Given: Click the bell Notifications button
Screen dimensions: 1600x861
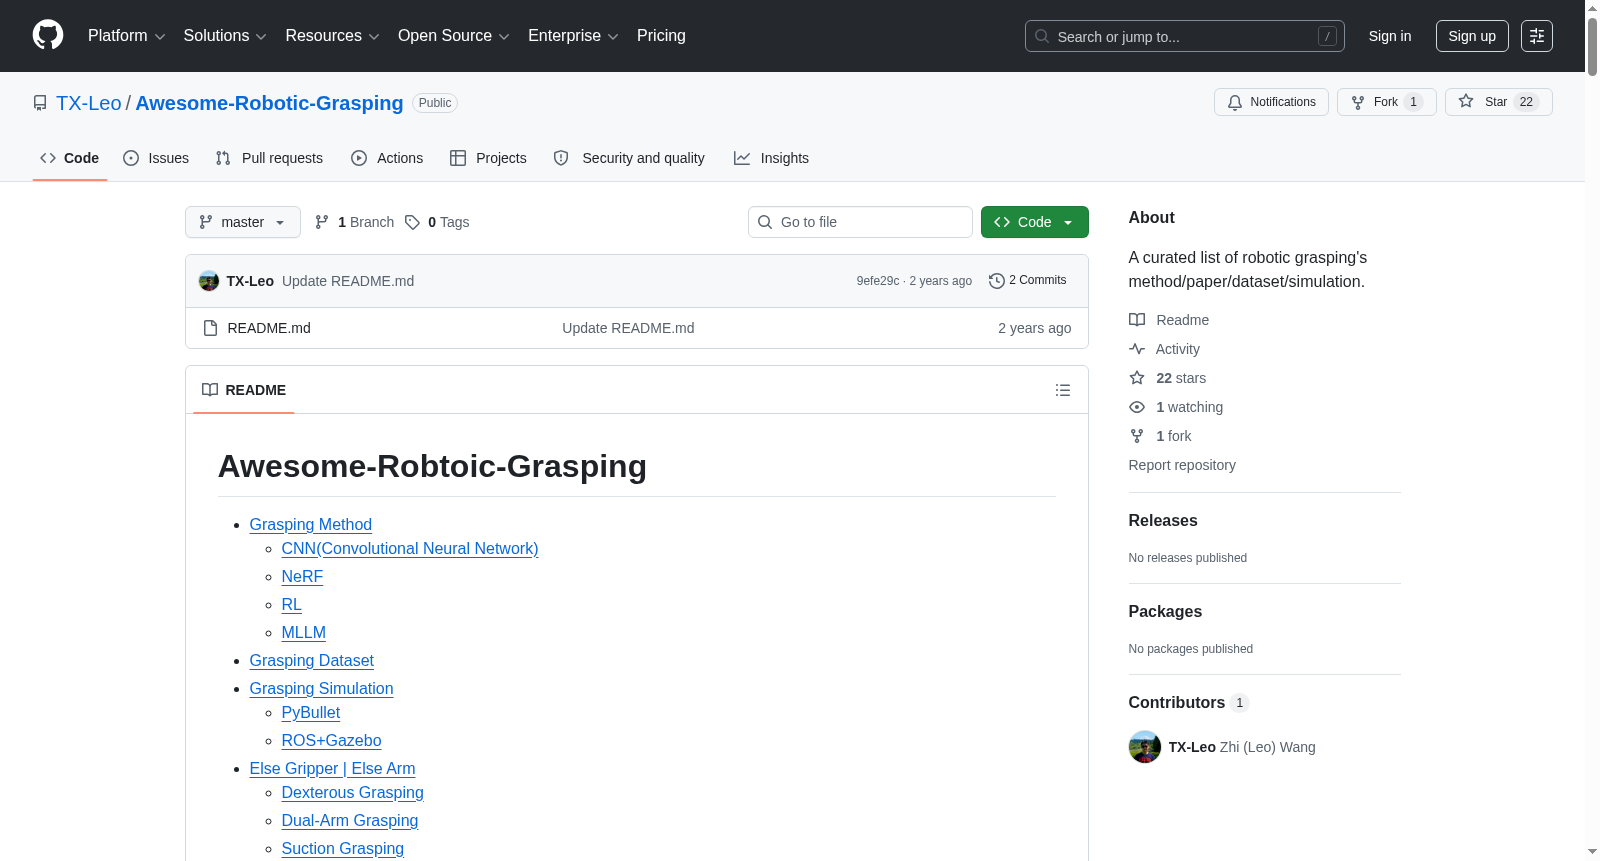Looking at the screenshot, I should 1271,102.
